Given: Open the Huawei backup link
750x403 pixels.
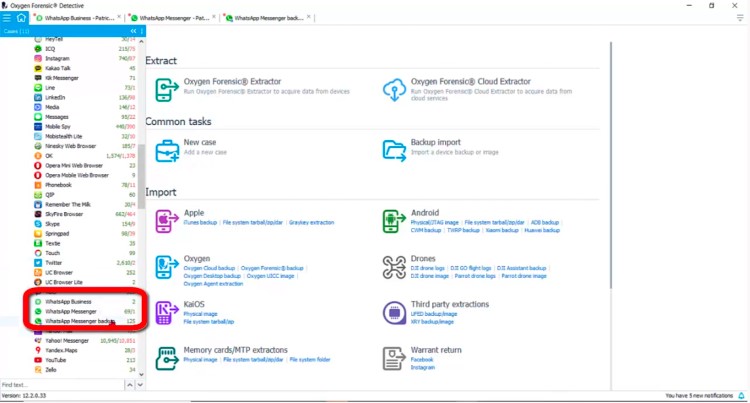Looking at the screenshot, I should [x=541, y=229].
